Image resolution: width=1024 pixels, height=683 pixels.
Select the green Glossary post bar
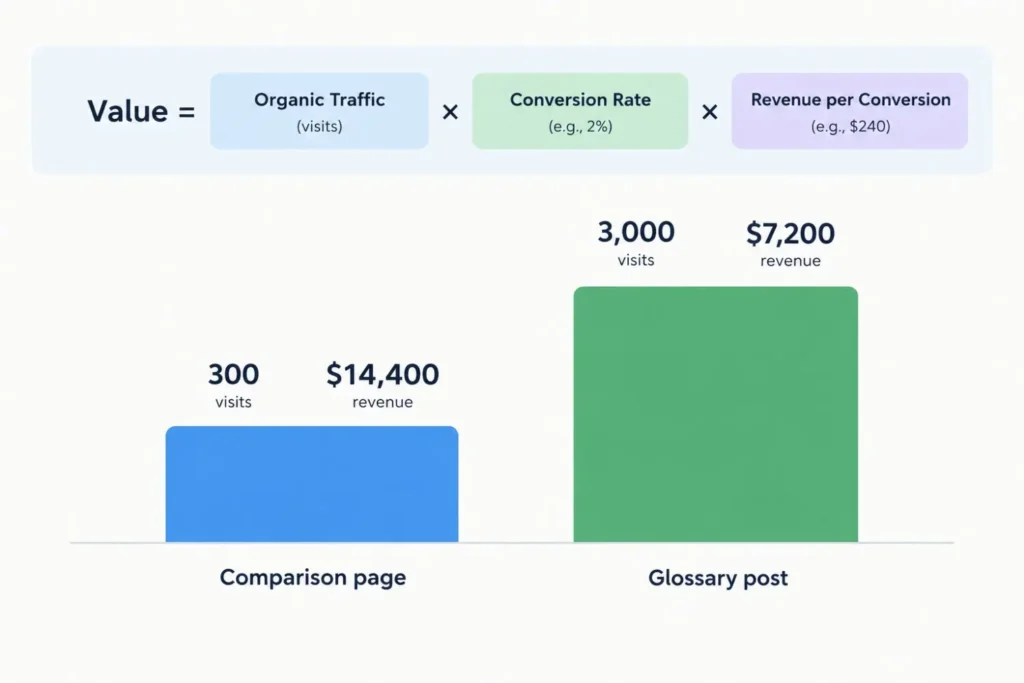pos(716,414)
